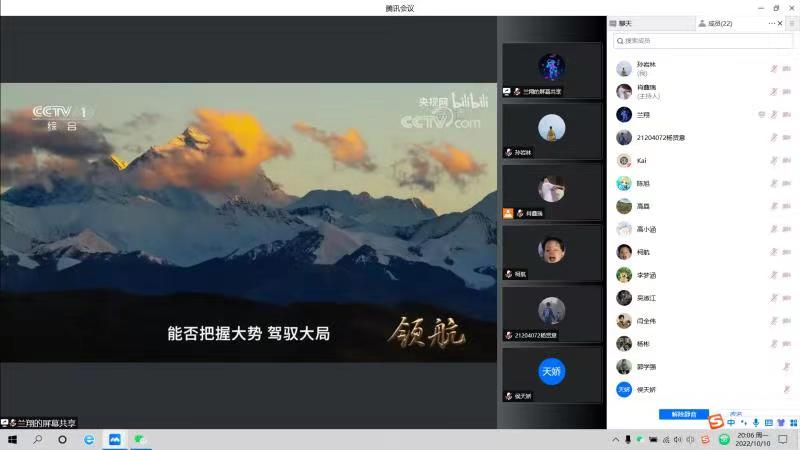Toggle camera icon for 肖鑫炜
Viewport: 800px width, 450px height.
pos(784,92)
